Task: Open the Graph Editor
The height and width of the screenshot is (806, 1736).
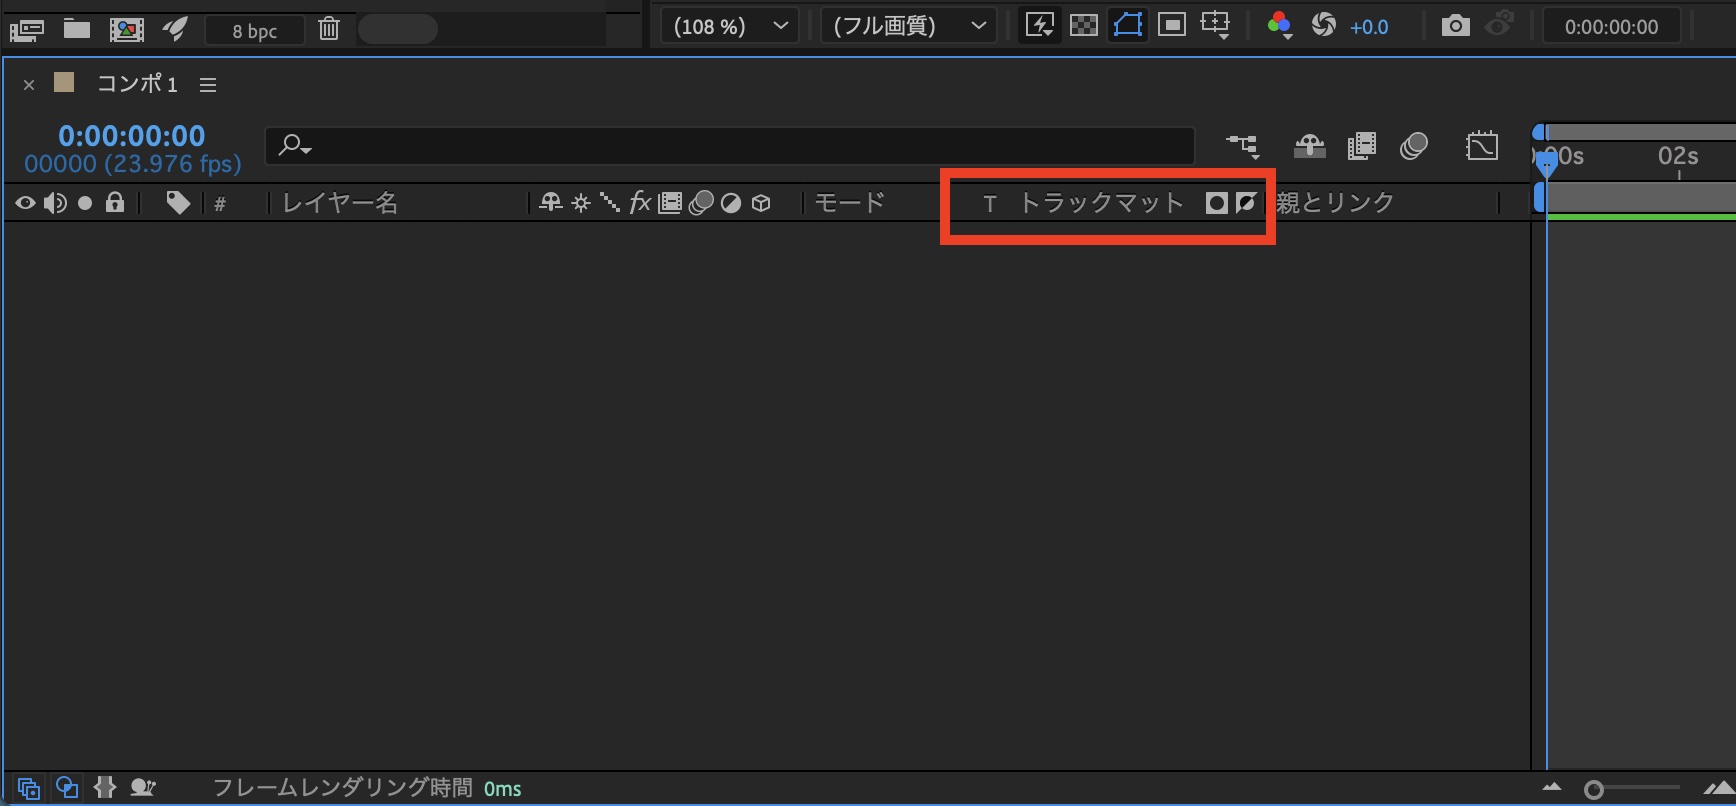Action: [x=1482, y=147]
